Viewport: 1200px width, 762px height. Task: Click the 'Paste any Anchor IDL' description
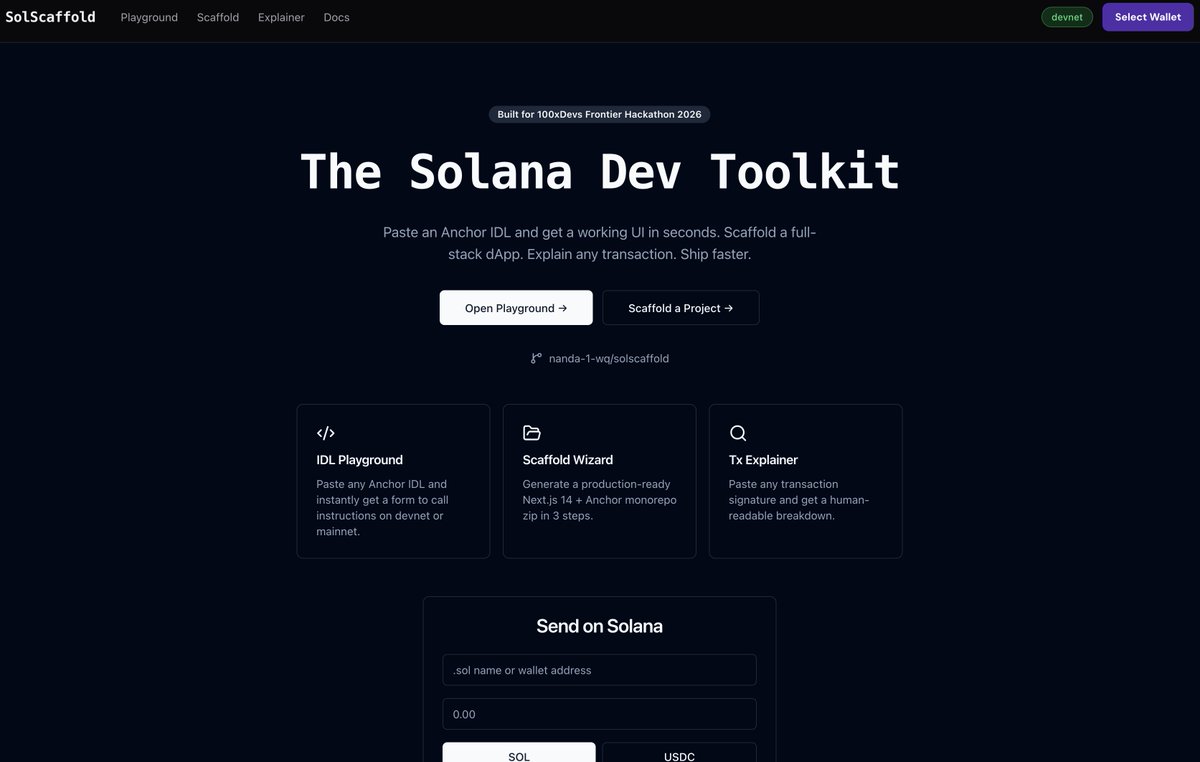(x=383, y=508)
